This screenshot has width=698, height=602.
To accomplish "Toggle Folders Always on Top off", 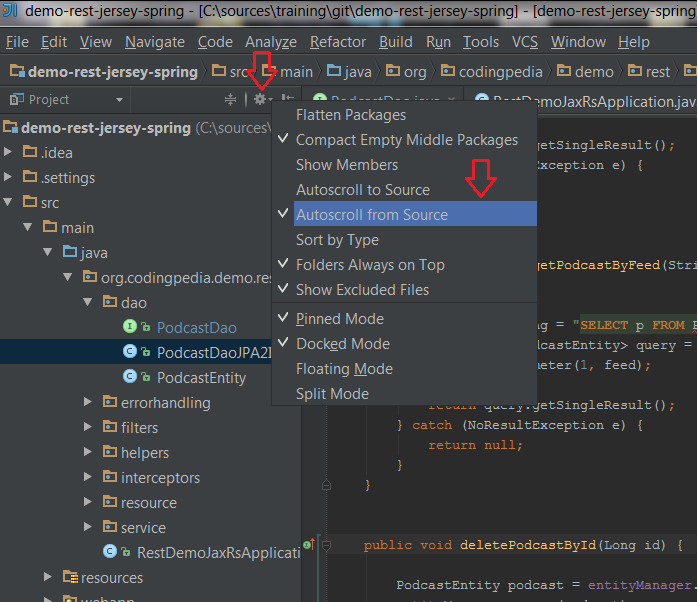I will tap(369, 265).
